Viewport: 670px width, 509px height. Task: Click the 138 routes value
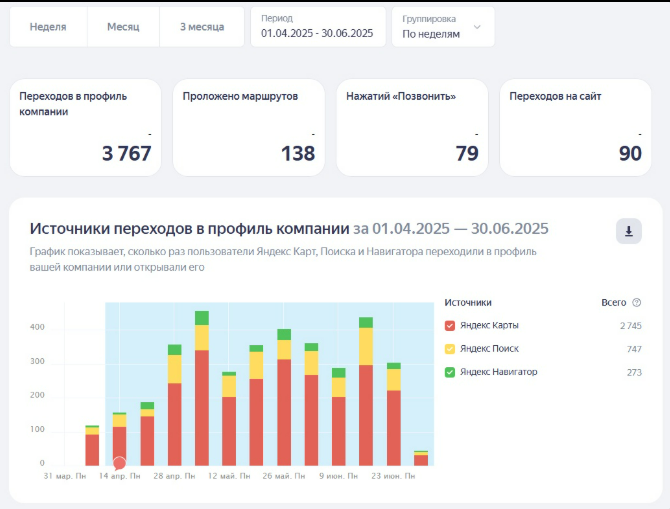coord(298,153)
